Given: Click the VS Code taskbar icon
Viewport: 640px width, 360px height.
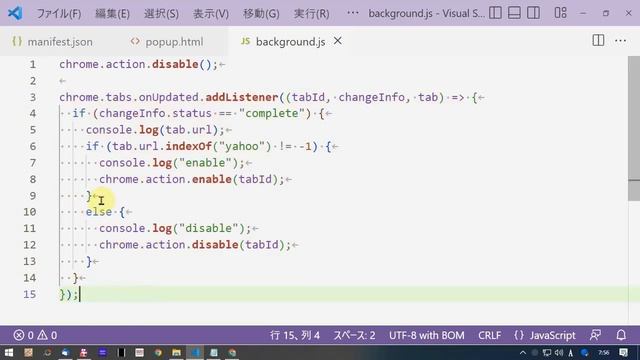Looking at the screenshot, I should click(x=195, y=352).
